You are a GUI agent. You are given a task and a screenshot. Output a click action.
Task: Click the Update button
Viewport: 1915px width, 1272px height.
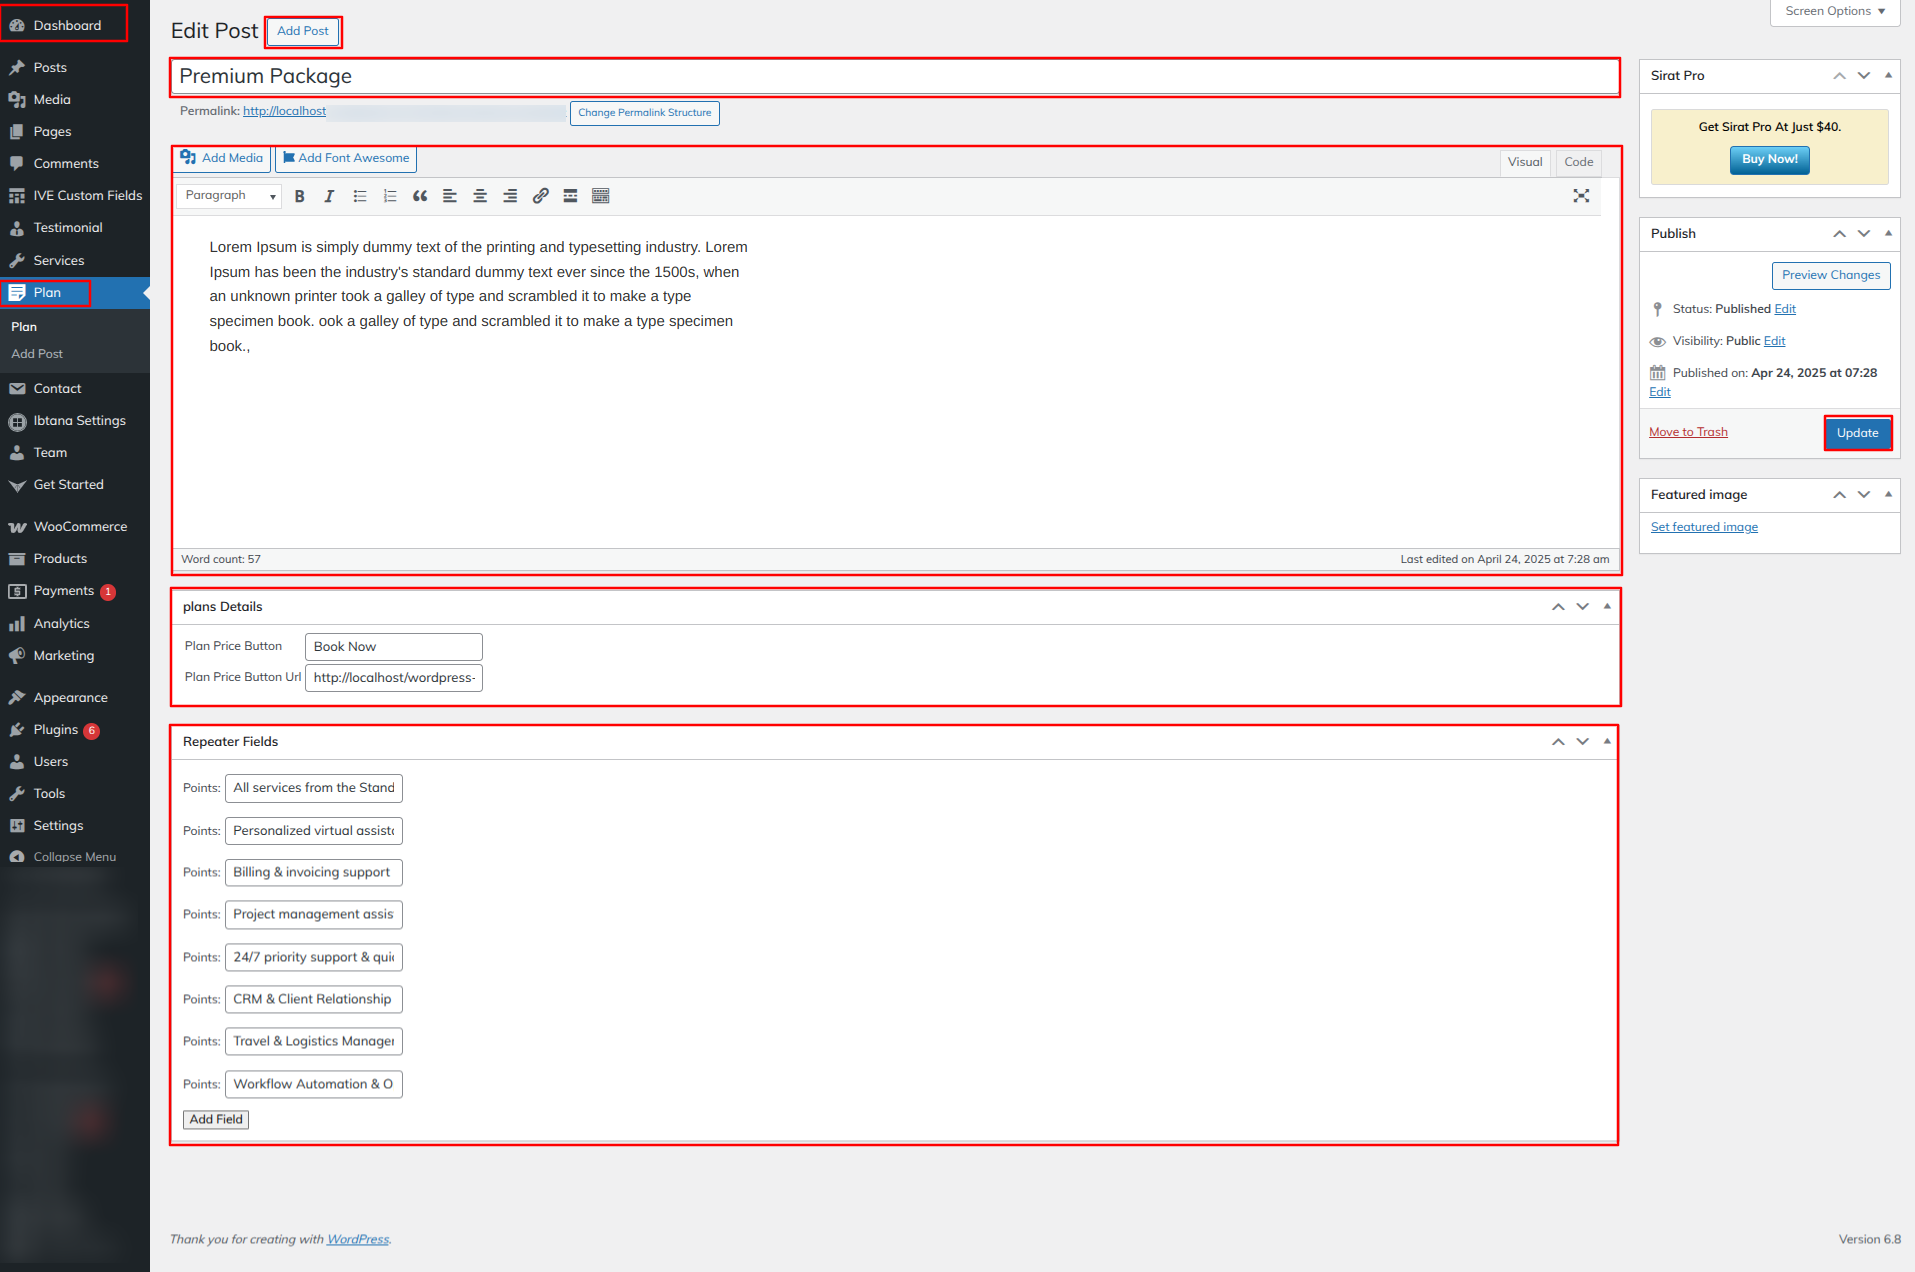1857,433
